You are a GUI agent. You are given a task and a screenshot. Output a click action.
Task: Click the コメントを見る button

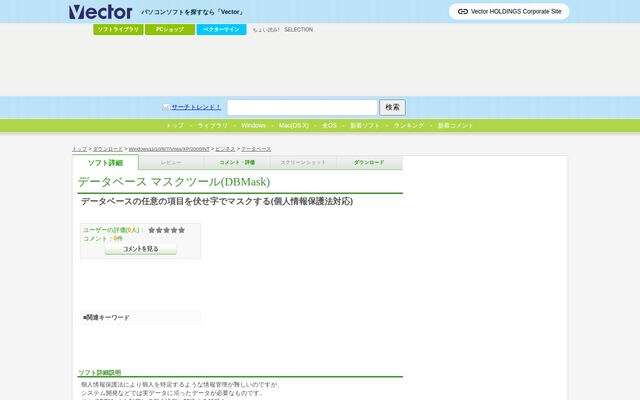point(141,249)
